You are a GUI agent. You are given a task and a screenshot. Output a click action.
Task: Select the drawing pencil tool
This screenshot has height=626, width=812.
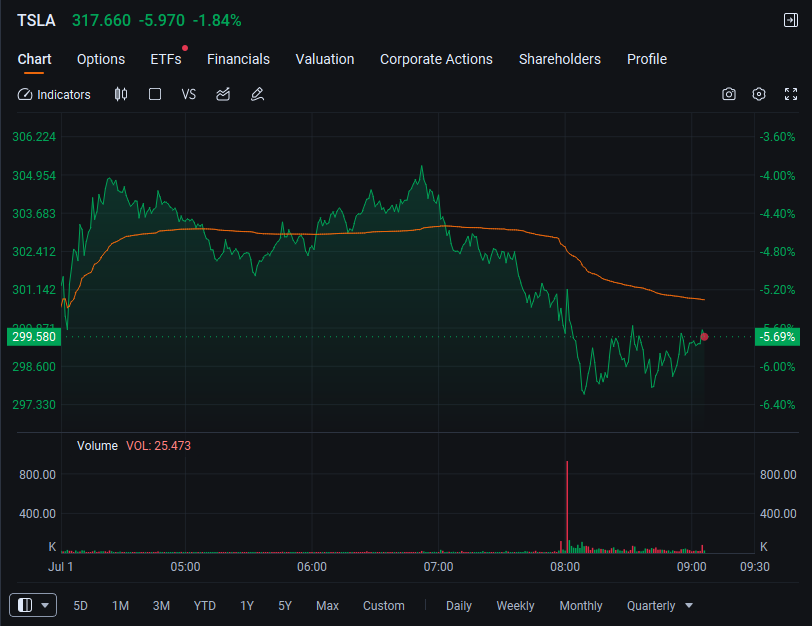[257, 94]
